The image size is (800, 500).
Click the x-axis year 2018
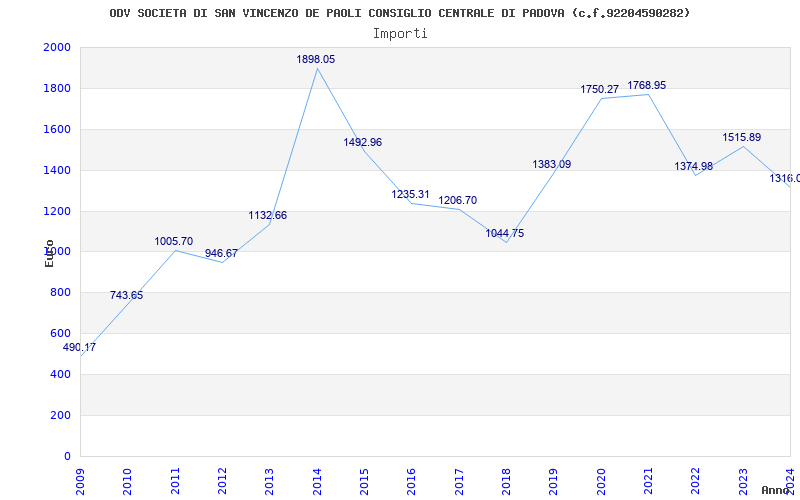pyautogui.click(x=506, y=481)
